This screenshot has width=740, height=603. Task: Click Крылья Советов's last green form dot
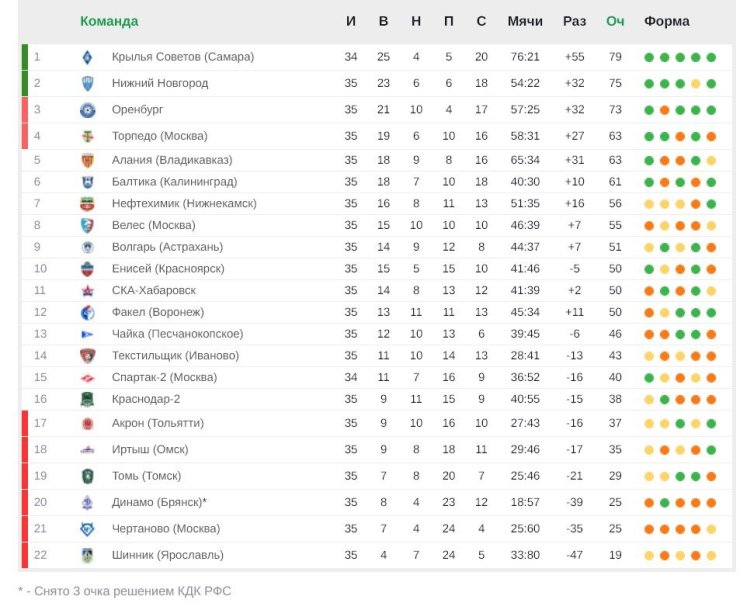[x=711, y=58]
